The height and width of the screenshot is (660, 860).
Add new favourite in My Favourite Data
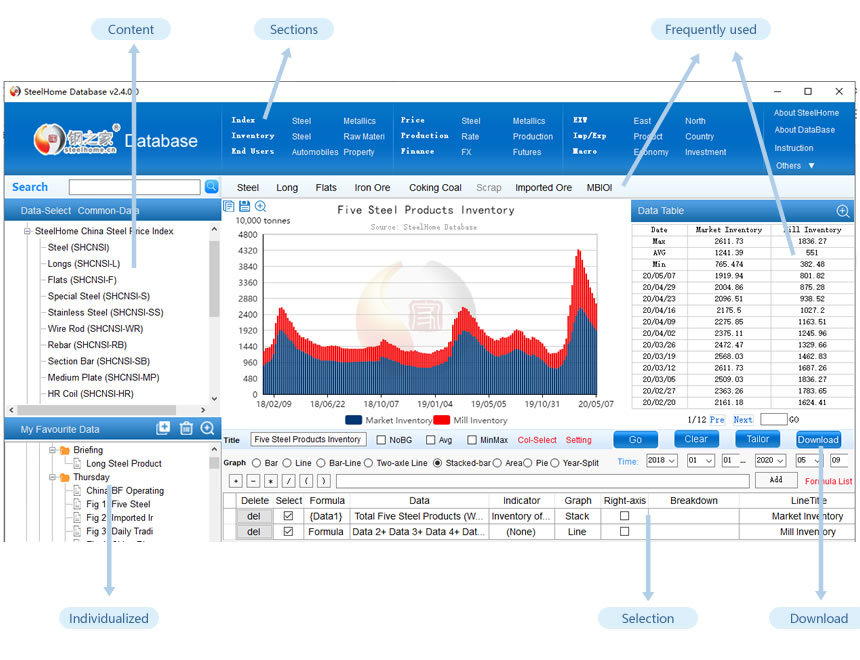[163, 428]
